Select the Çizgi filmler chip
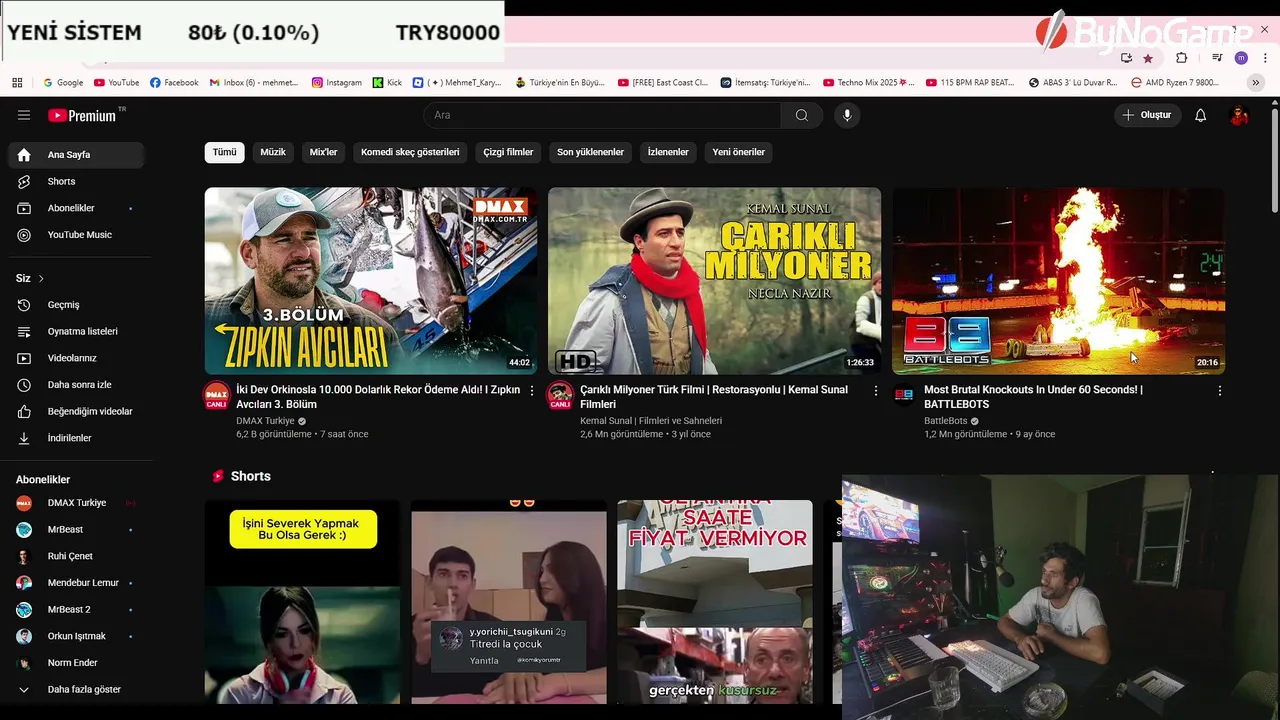The height and width of the screenshot is (720, 1280). tap(508, 152)
